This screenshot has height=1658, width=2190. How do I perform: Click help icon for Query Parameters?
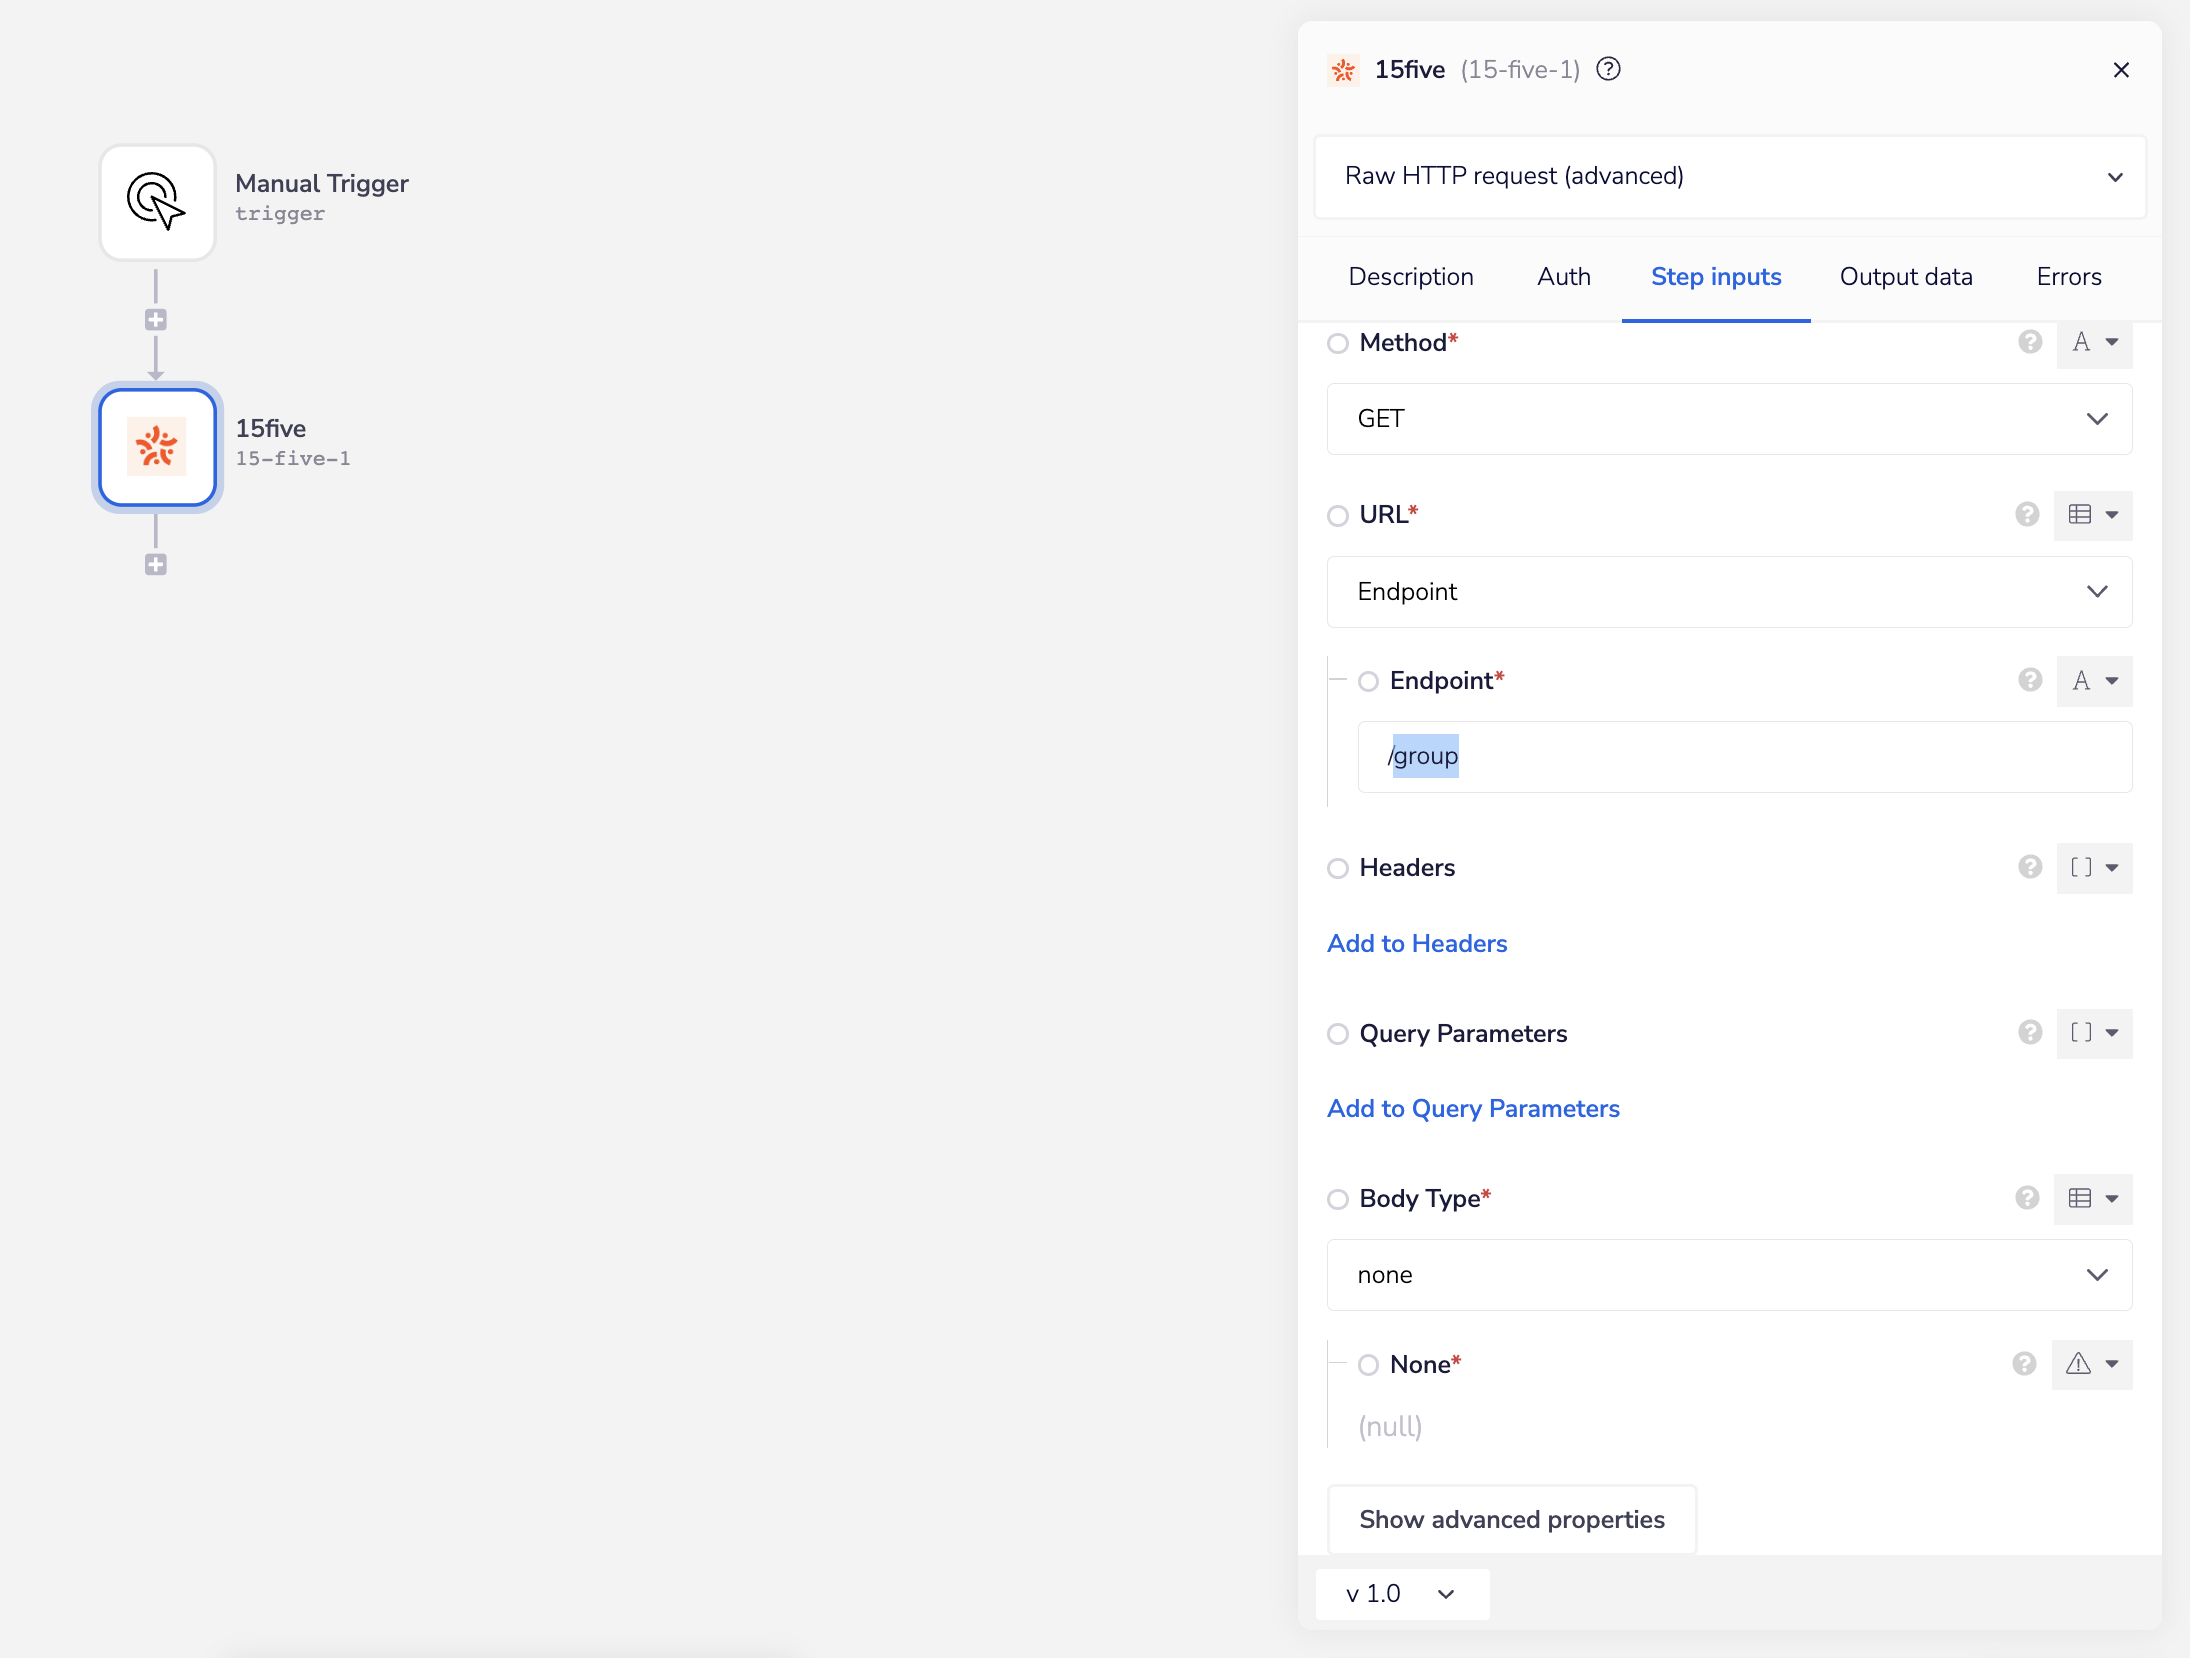coord(2029,1032)
